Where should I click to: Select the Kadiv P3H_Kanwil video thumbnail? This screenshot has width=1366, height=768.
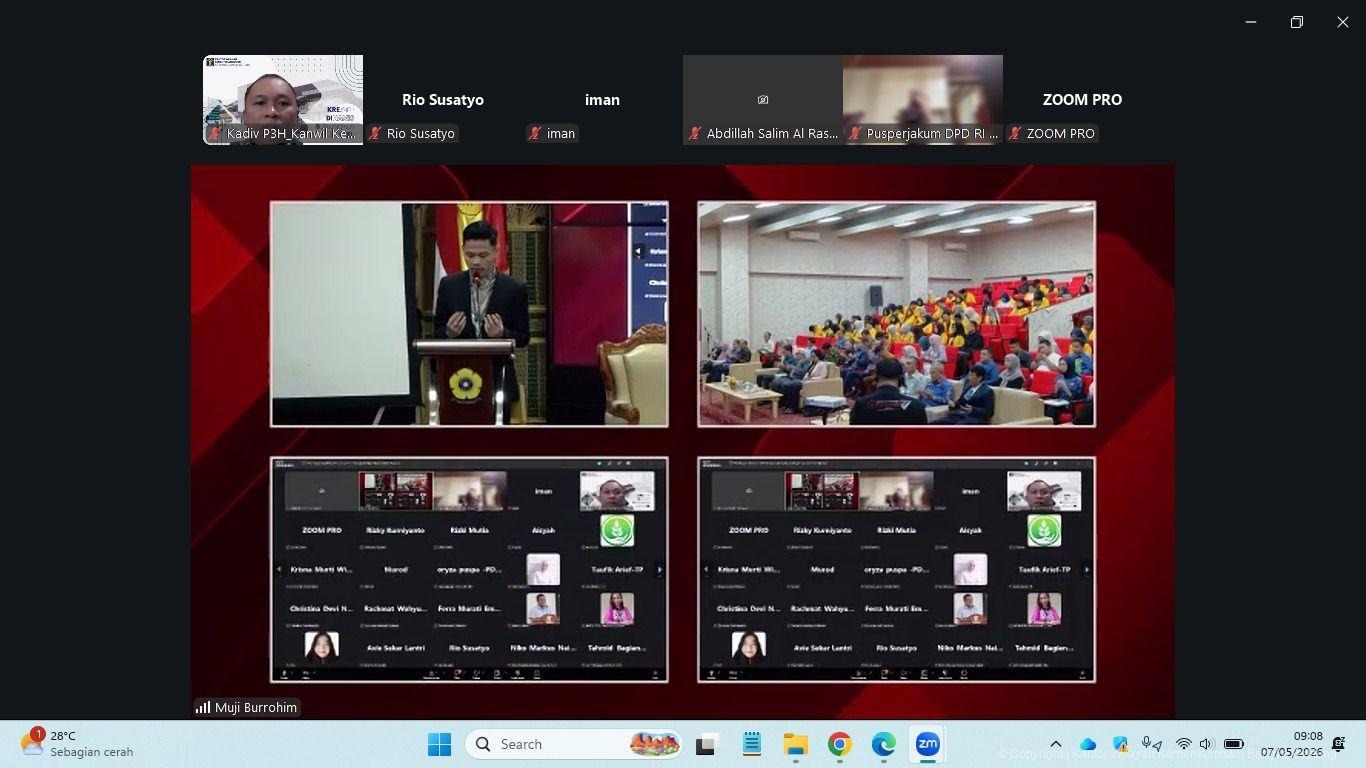283,100
